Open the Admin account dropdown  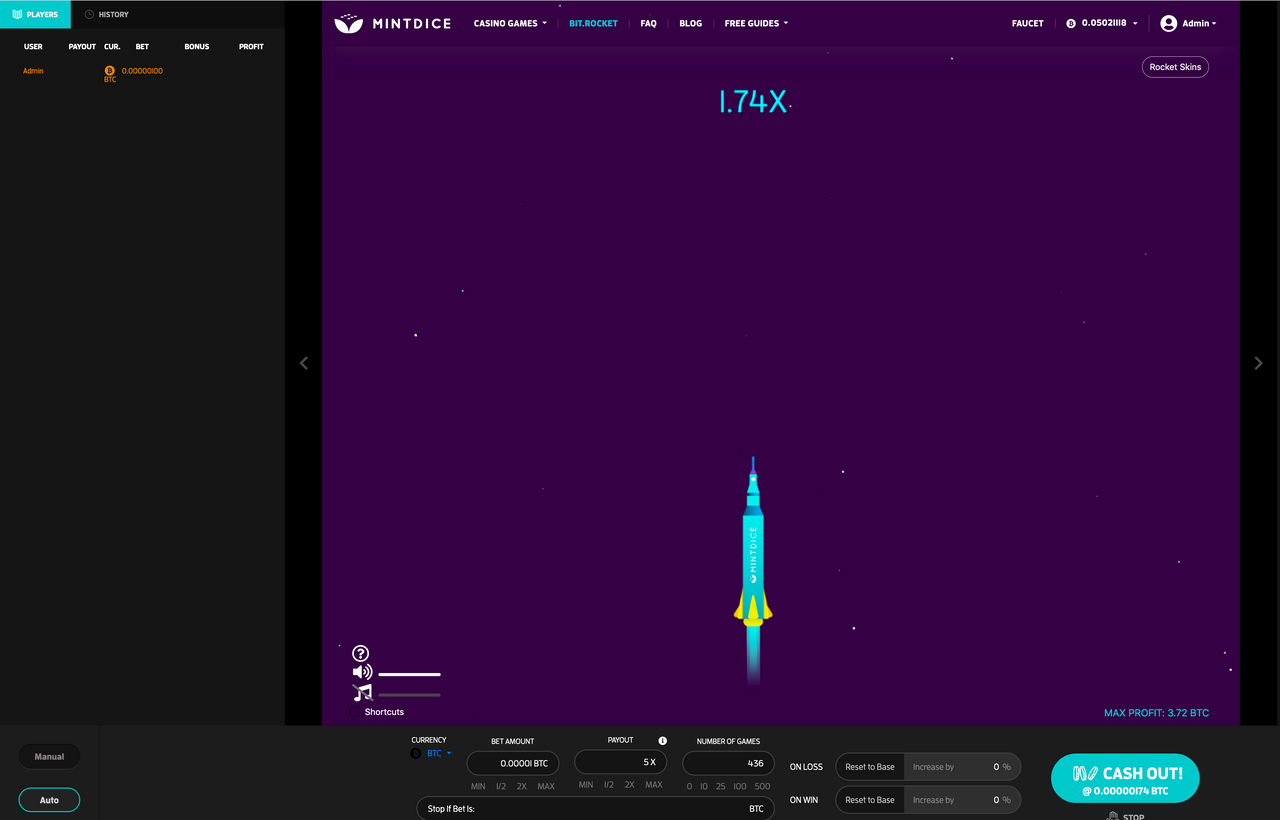[x=1199, y=23]
